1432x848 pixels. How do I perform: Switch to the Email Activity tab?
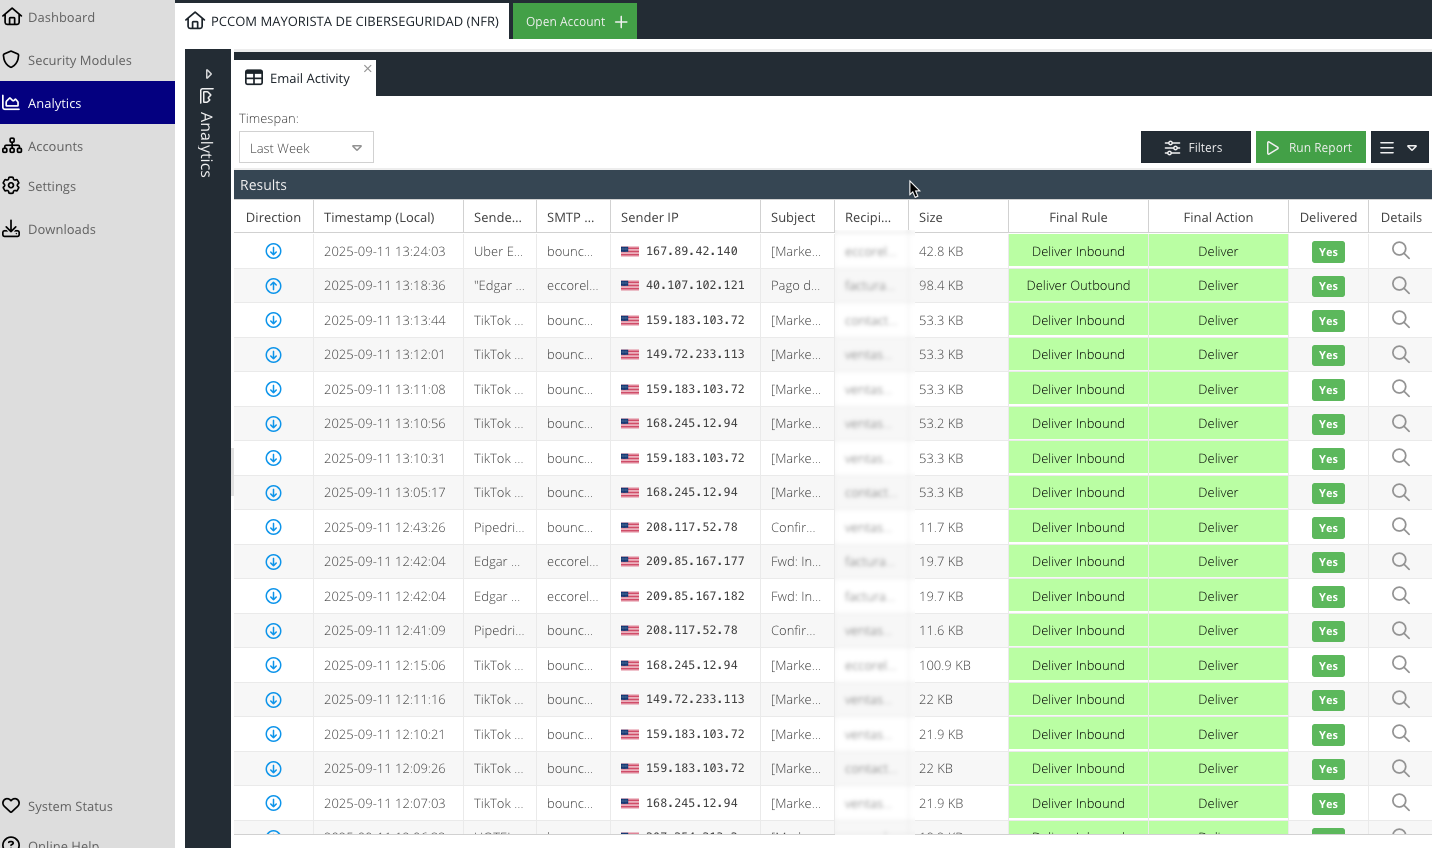pyautogui.click(x=300, y=78)
